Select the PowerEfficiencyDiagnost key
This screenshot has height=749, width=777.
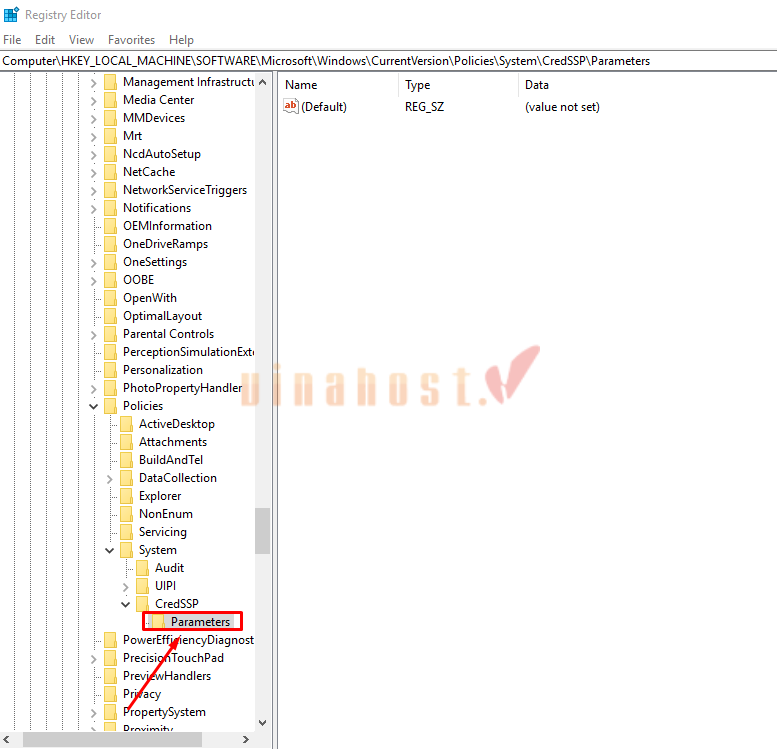point(188,640)
